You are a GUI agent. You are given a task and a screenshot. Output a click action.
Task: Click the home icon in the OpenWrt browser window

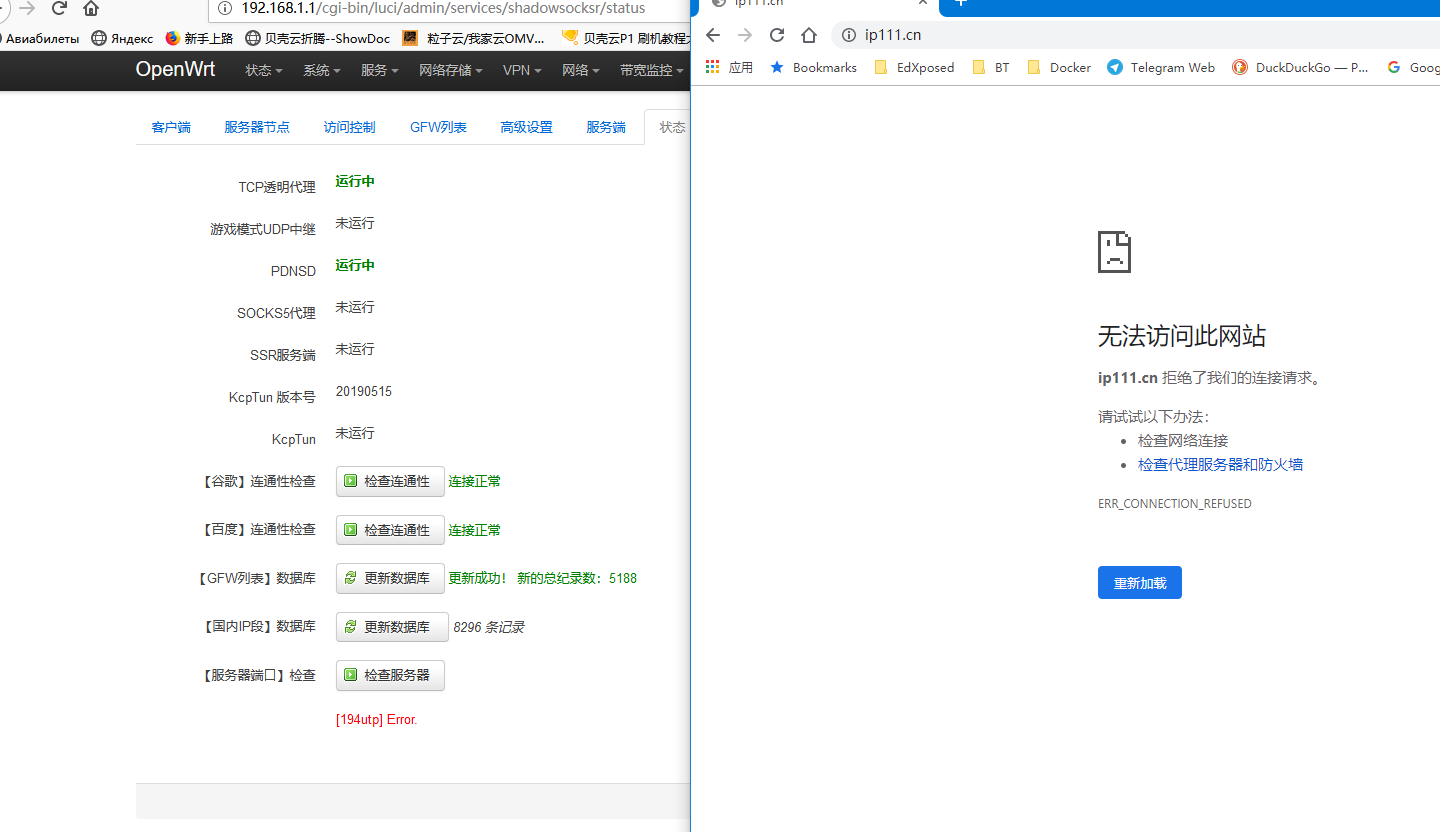(91, 9)
